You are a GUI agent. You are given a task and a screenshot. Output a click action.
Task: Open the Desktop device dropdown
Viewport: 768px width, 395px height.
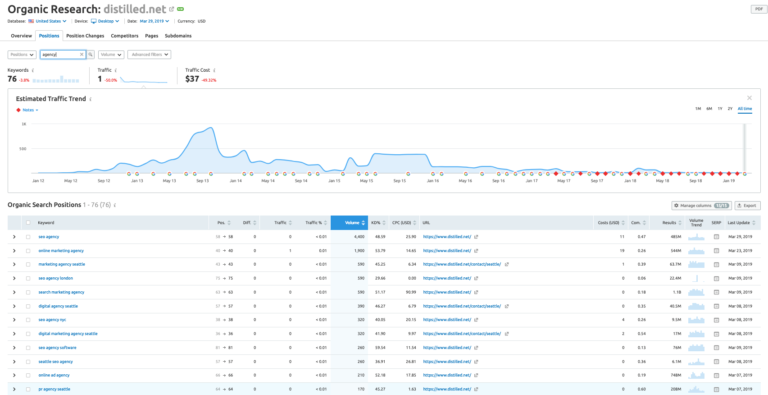pos(105,21)
